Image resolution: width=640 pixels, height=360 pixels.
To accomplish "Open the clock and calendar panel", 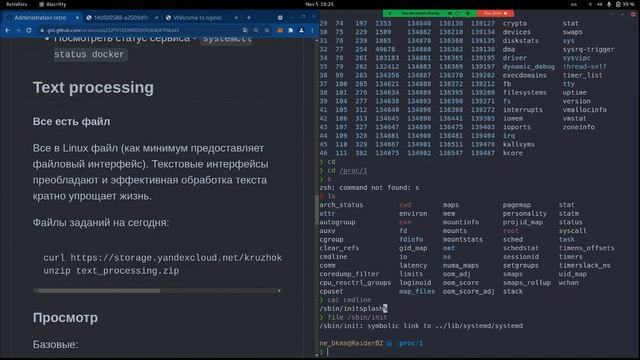I will tap(319, 4).
